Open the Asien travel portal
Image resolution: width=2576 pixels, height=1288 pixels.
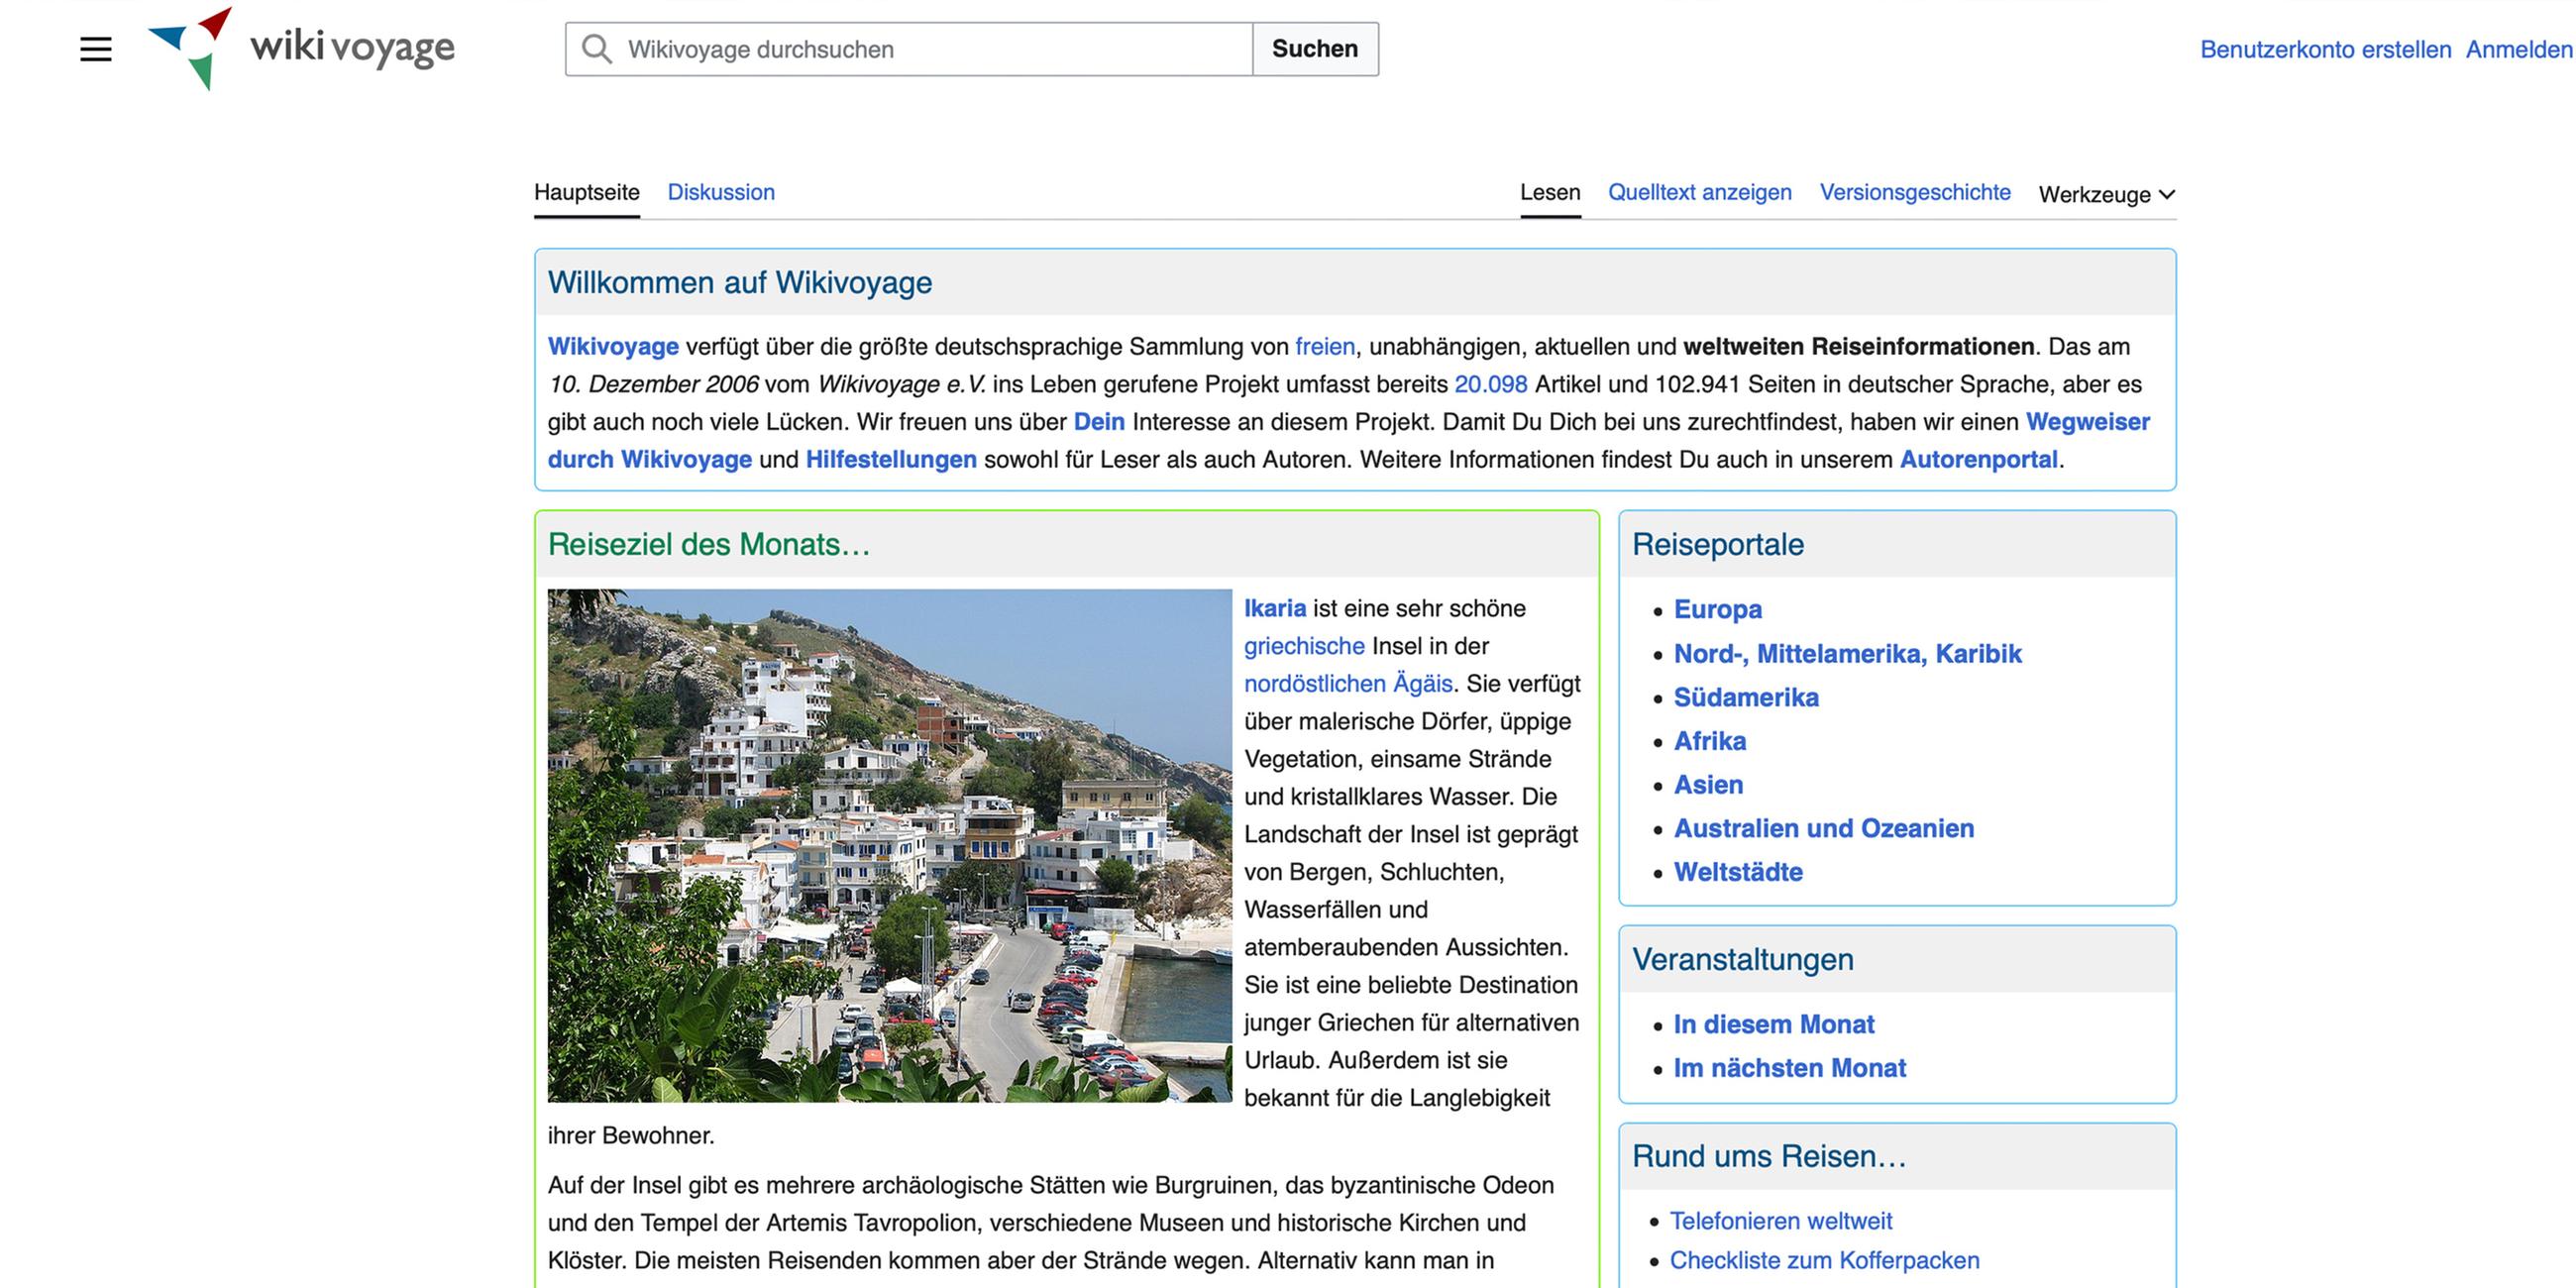(x=1709, y=785)
